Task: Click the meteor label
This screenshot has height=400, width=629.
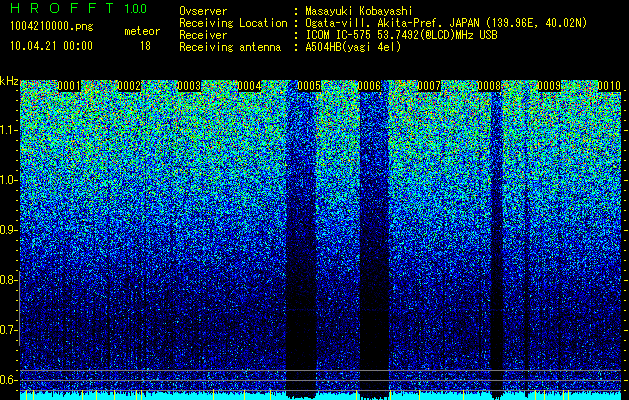Action: (x=142, y=31)
